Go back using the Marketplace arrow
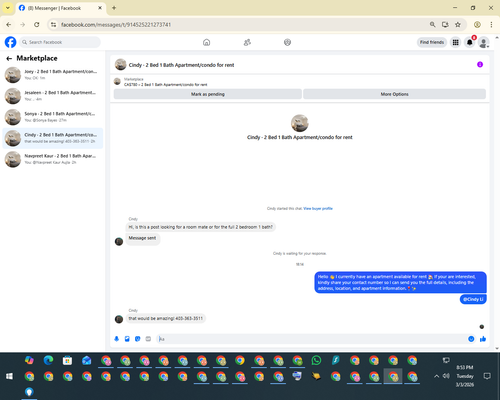 [x=9, y=59]
